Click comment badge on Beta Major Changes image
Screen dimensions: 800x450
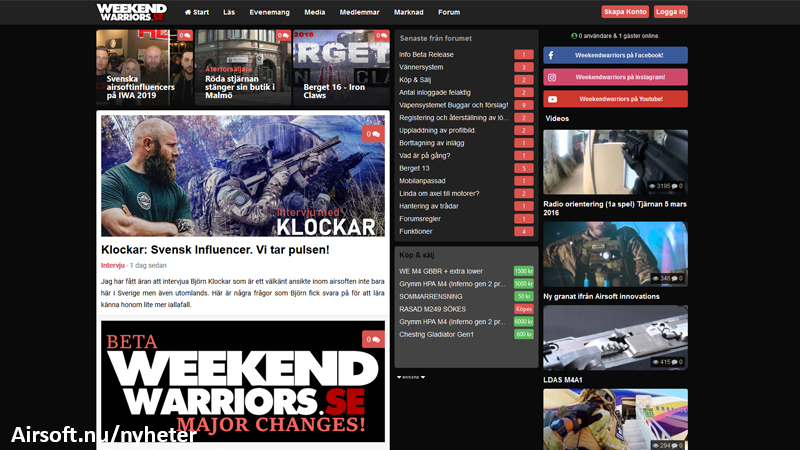point(373,339)
